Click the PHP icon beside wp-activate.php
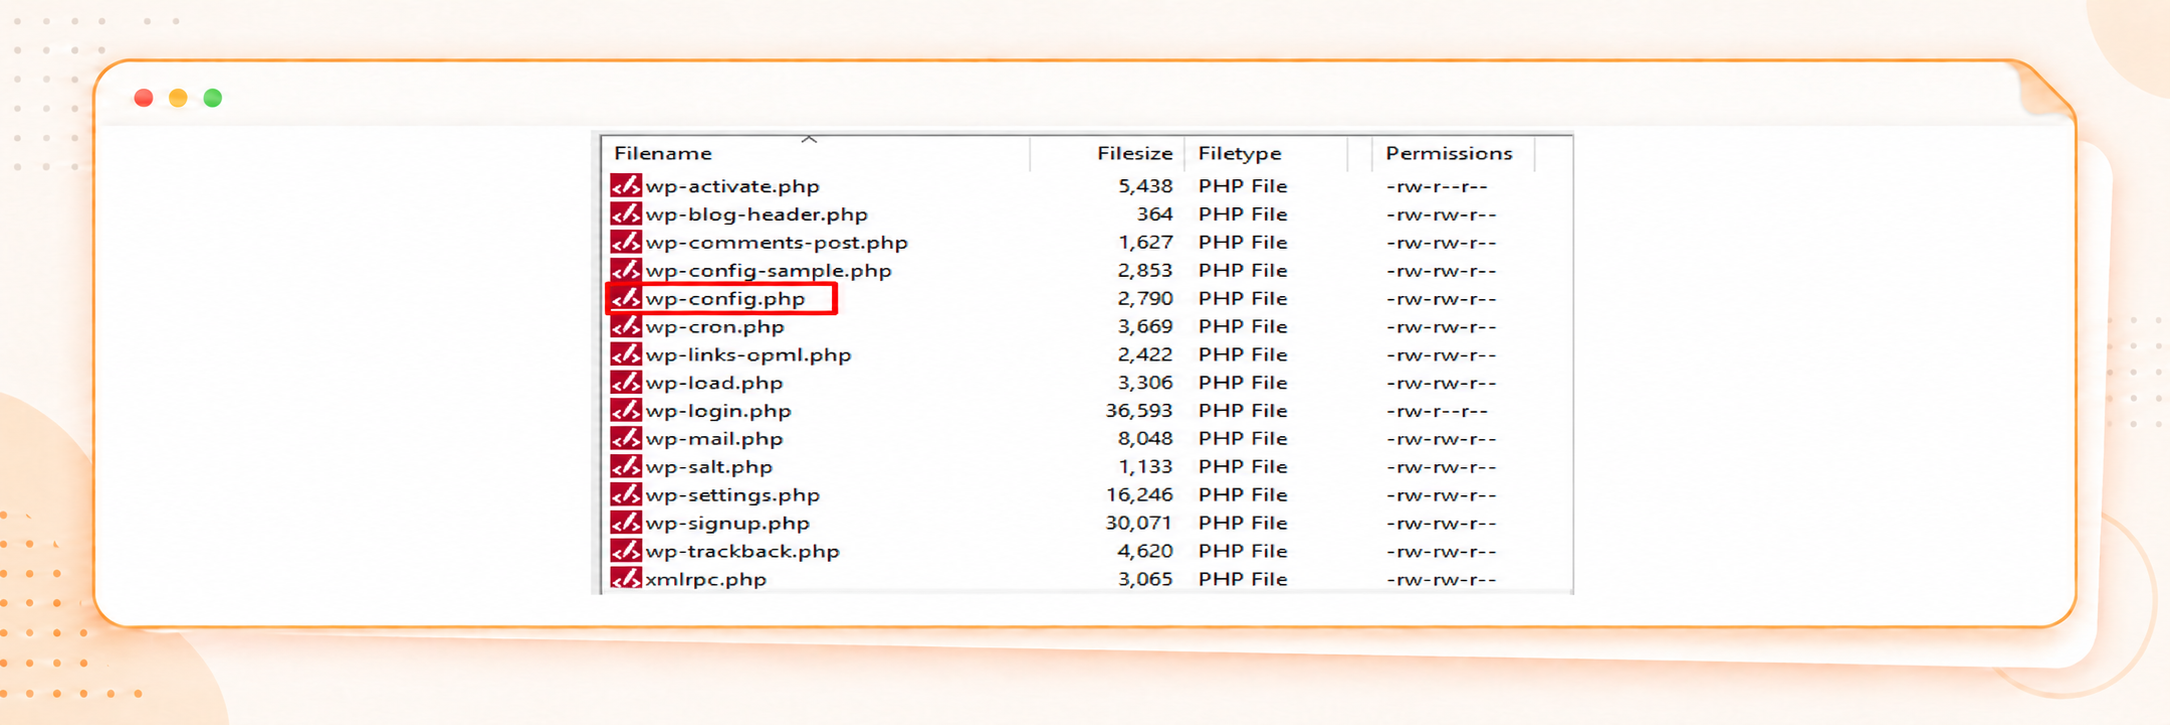The height and width of the screenshot is (725, 2170). tap(626, 186)
